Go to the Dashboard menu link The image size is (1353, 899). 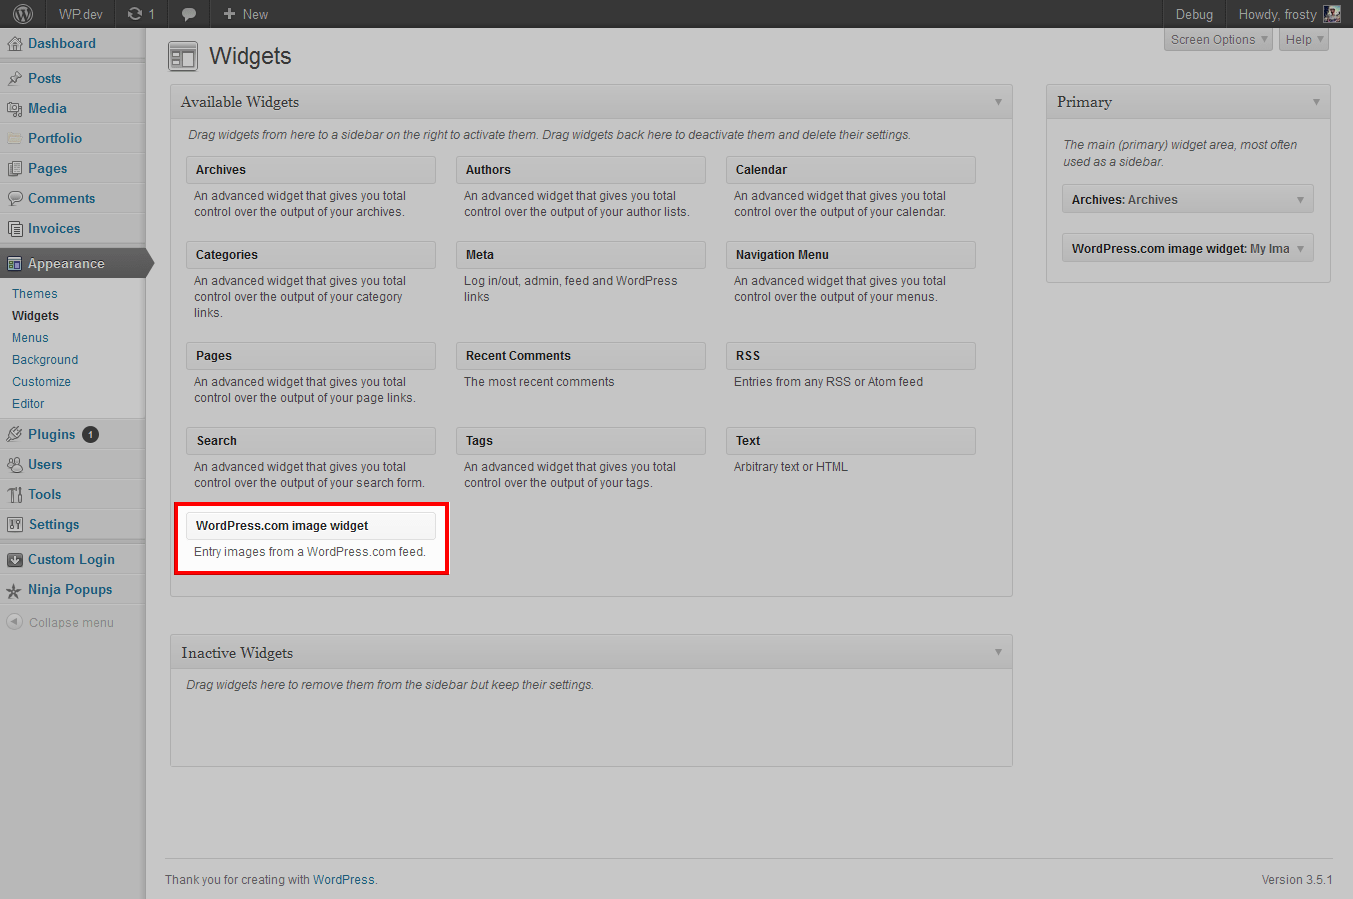tap(62, 44)
